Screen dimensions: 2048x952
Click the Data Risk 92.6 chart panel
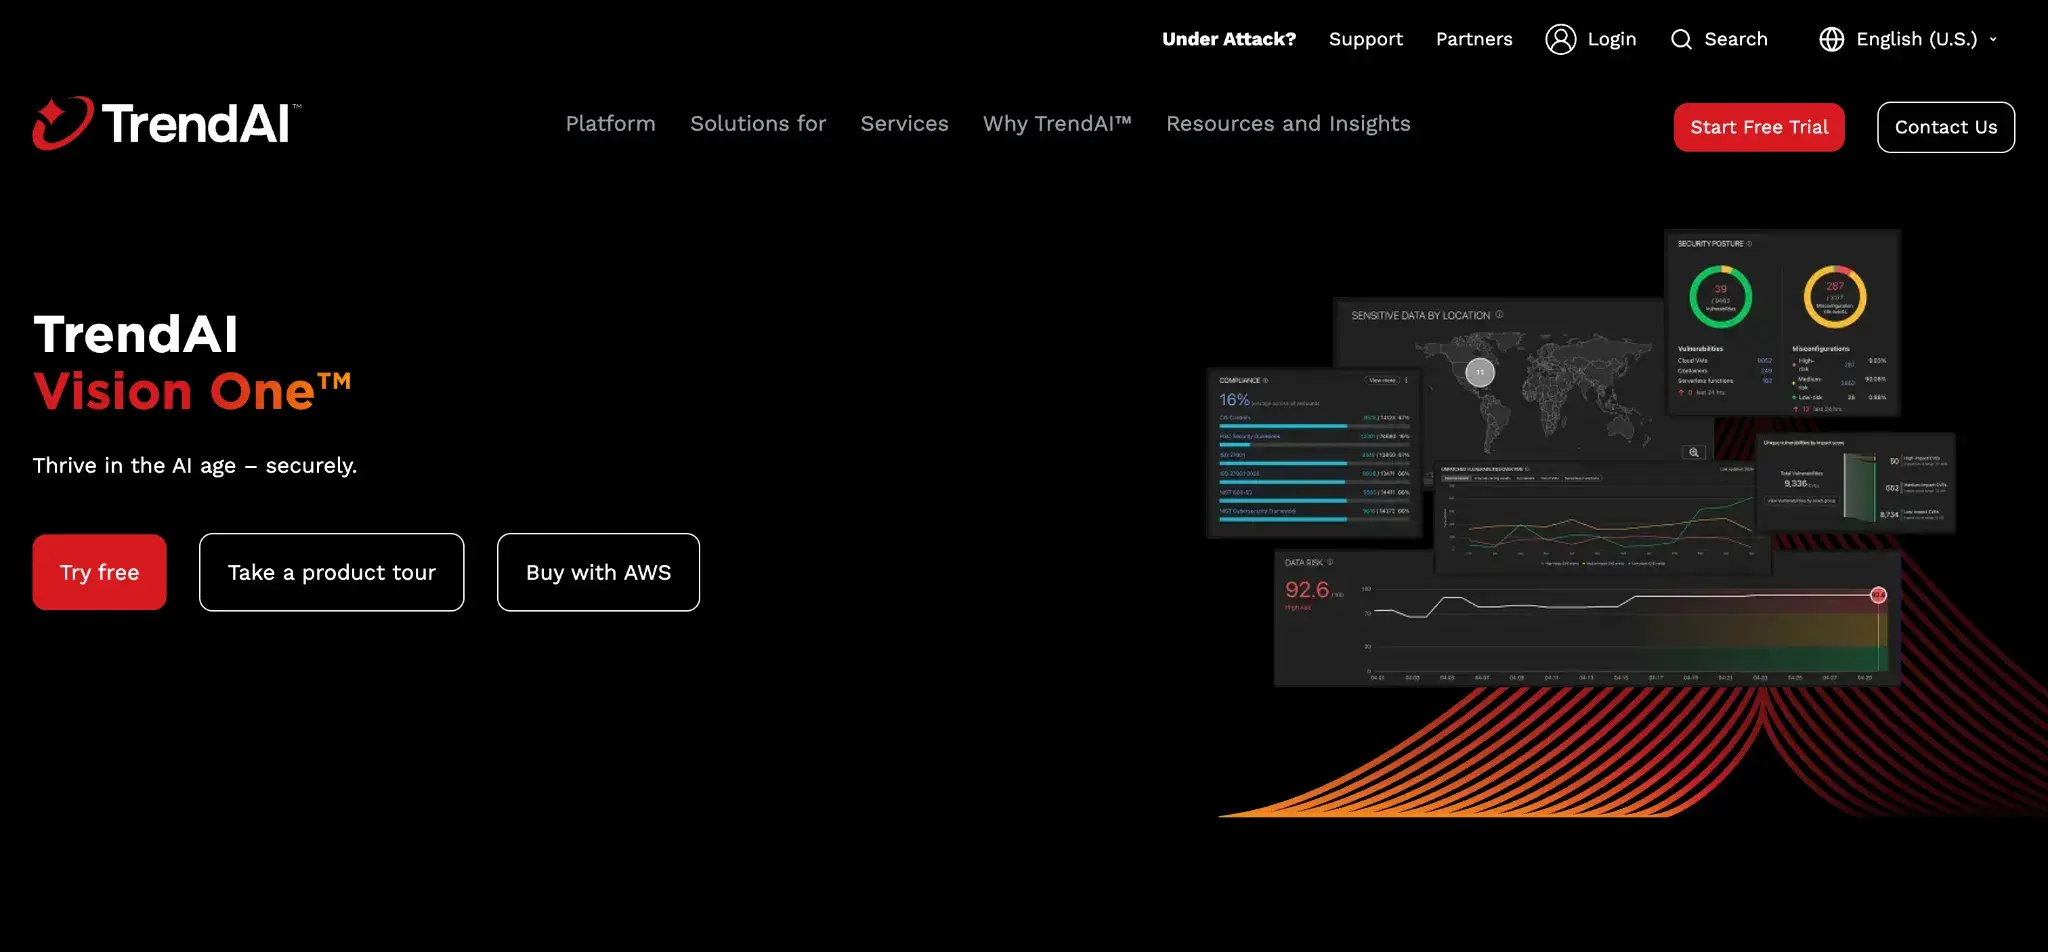[x=1587, y=618]
